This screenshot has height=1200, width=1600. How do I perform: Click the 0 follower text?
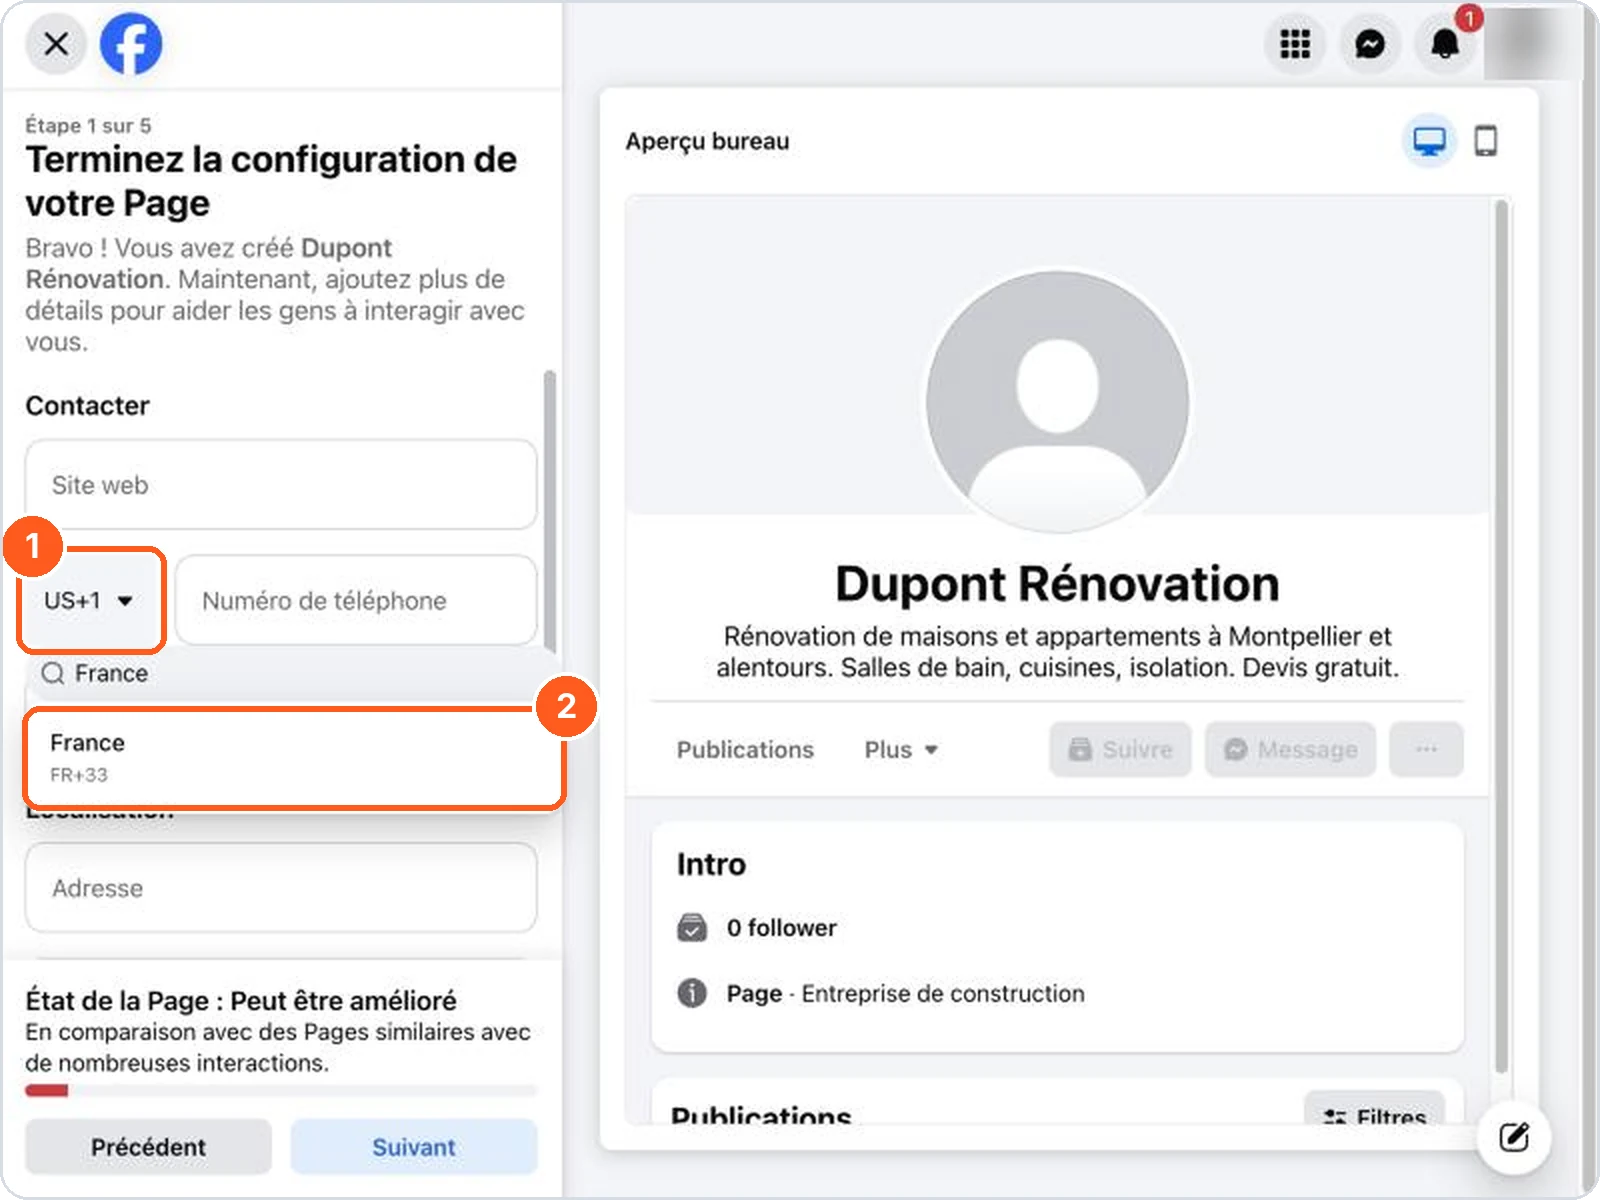click(781, 928)
